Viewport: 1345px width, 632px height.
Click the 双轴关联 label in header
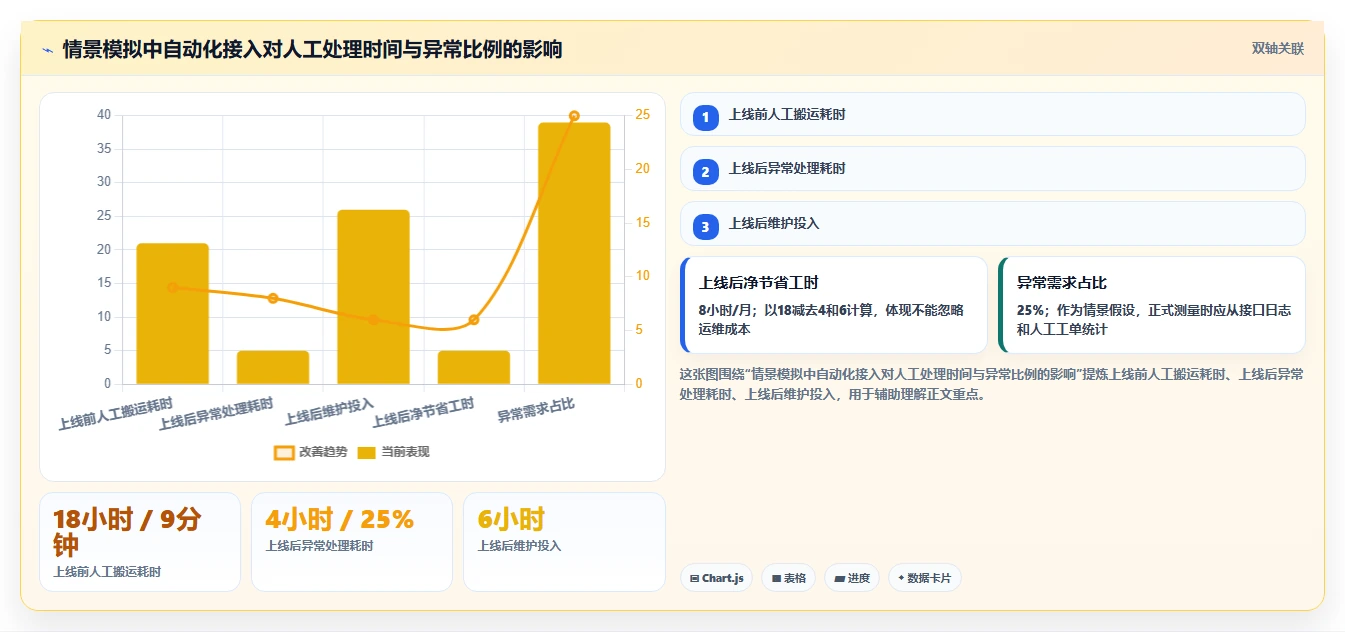pos(1278,48)
